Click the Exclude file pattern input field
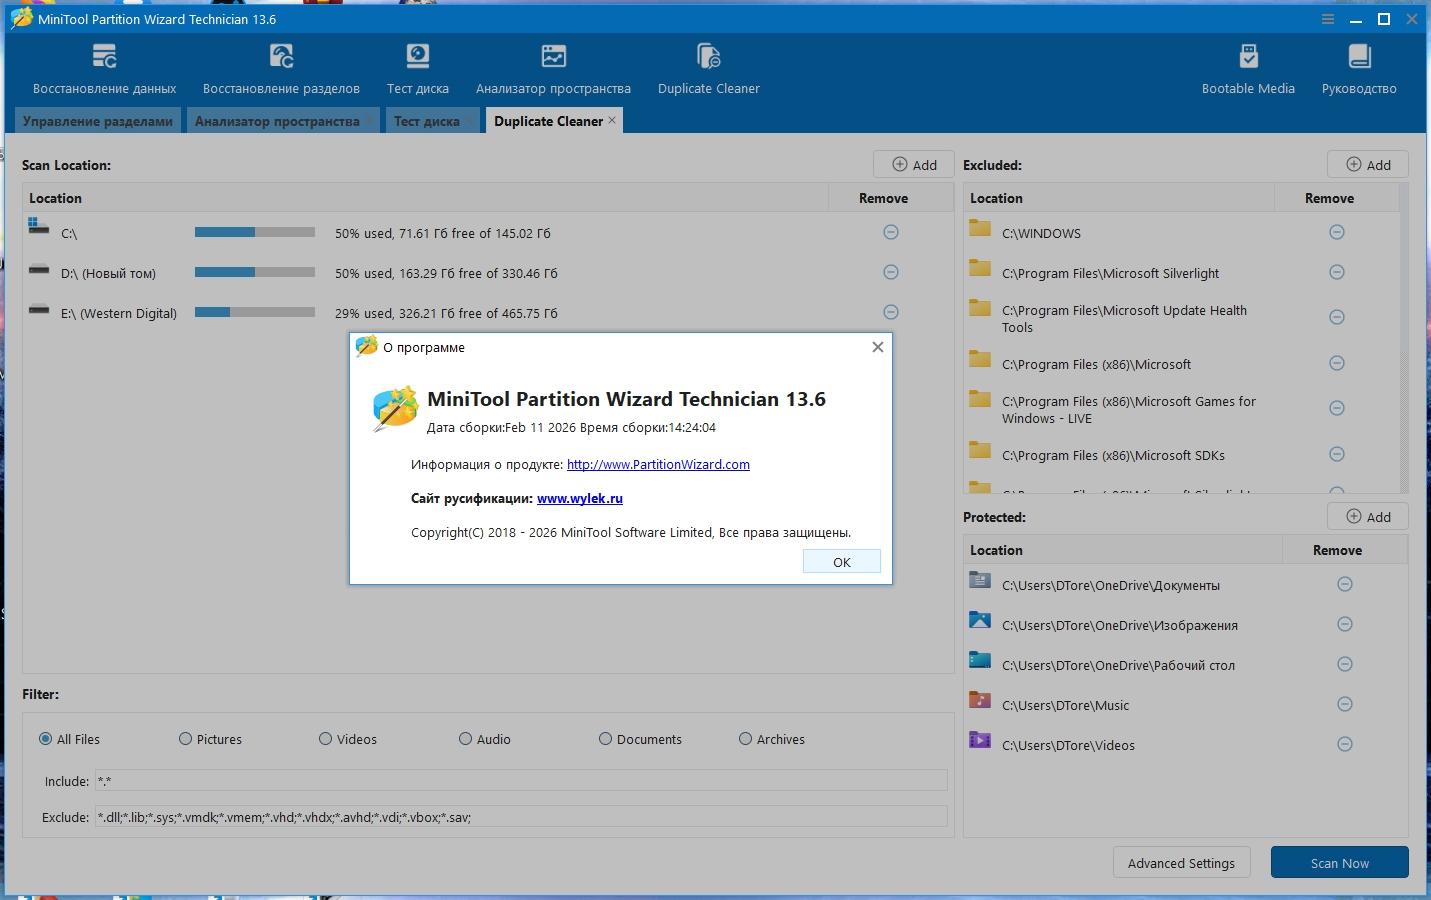Viewport: 1431px width, 900px height. point(520,817)
